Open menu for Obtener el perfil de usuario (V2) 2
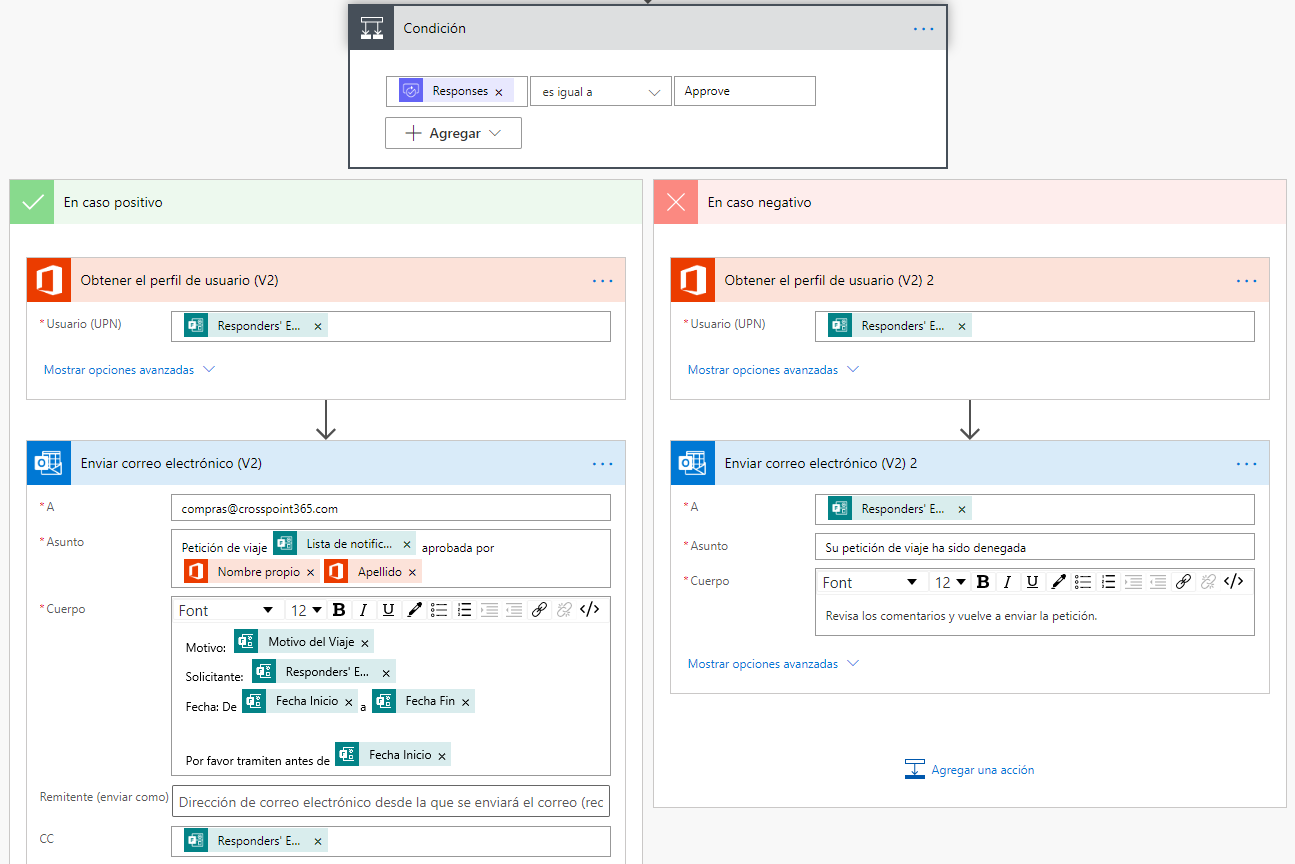1295x864 pixels. tap(1246, 281)
